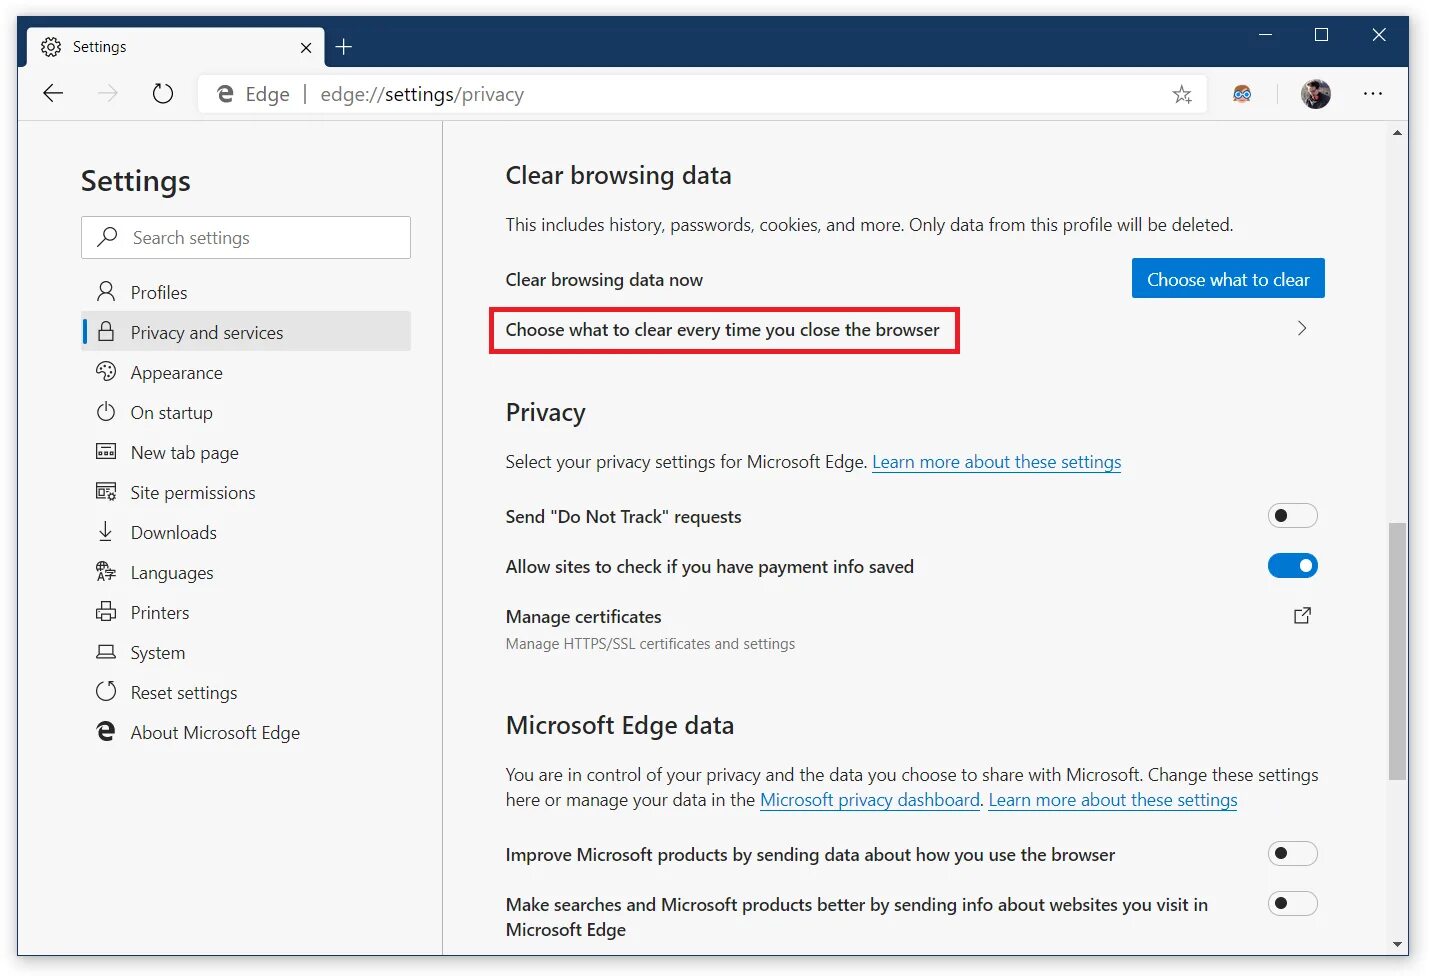Open Appearance settings section

click(x=176, y=373)
